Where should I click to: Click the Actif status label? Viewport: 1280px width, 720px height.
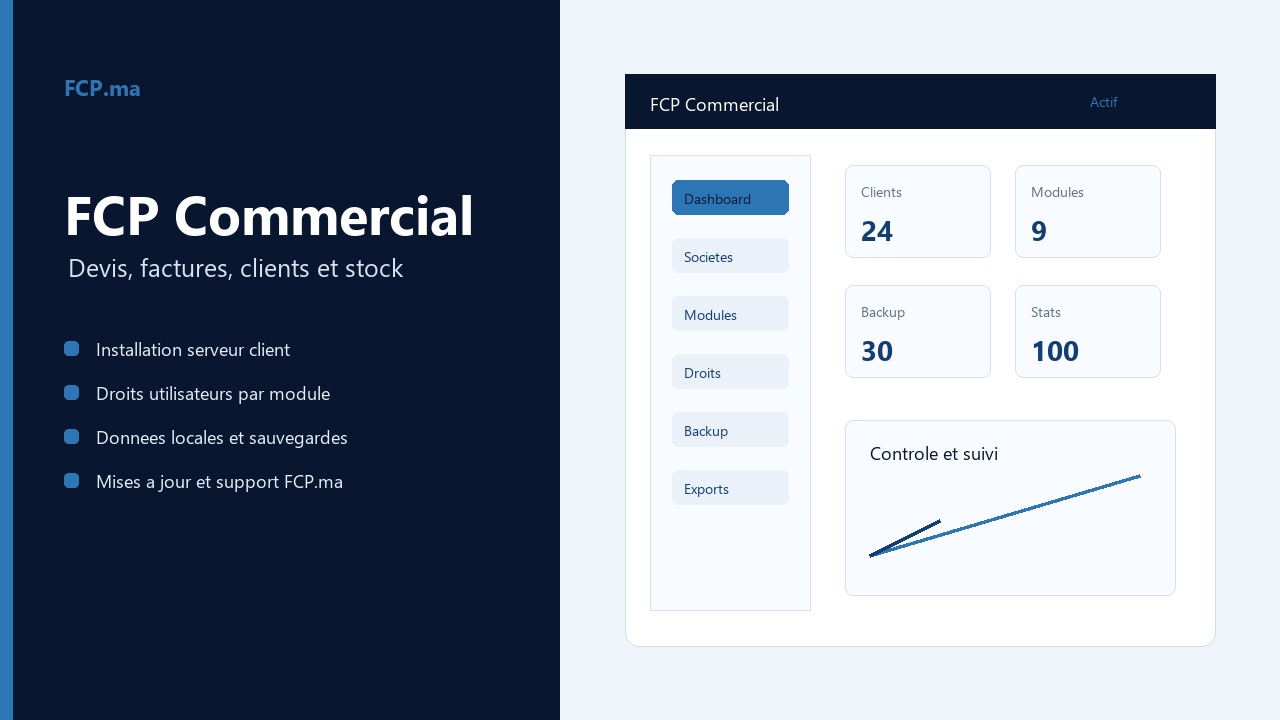[x=1104, y=102]
